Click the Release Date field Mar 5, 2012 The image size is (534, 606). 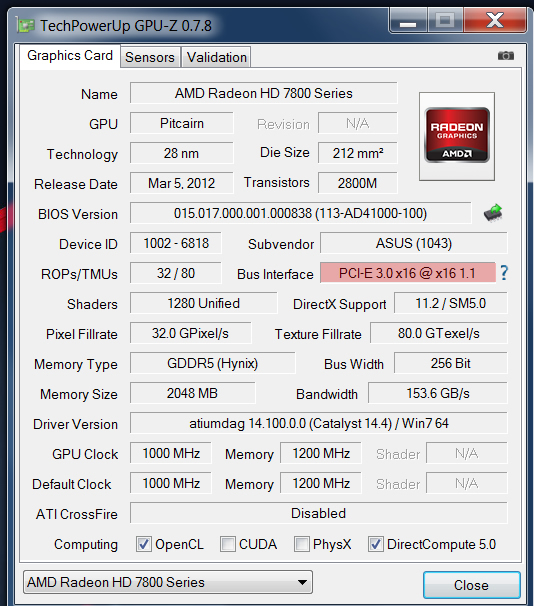182,183
